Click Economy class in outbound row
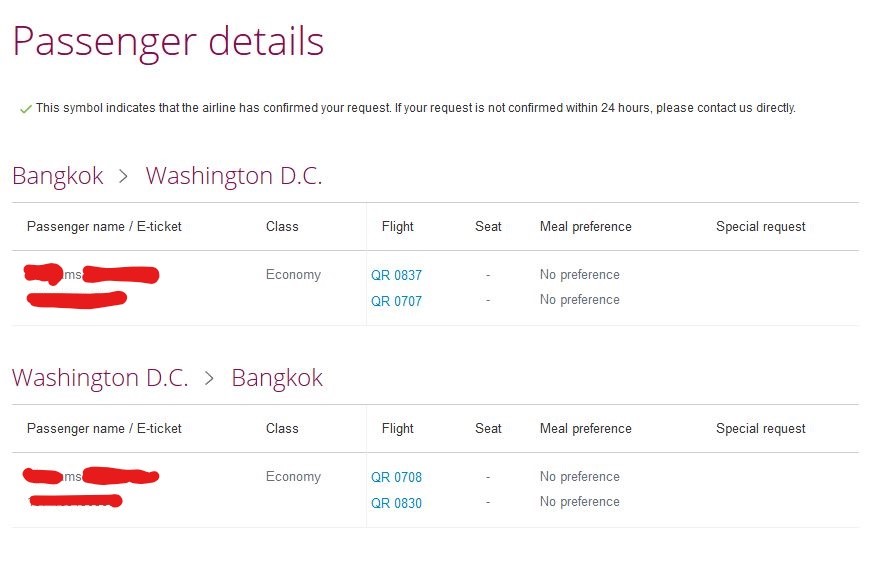The height and width of the screenshot is (573, 879). coord(293,275)
